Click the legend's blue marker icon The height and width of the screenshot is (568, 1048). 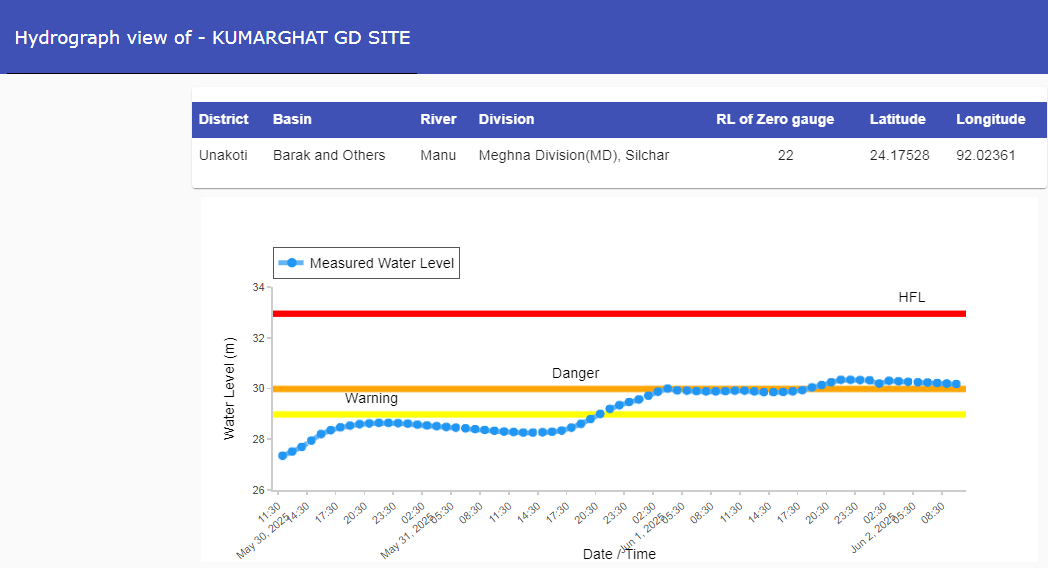click(291, 263)
